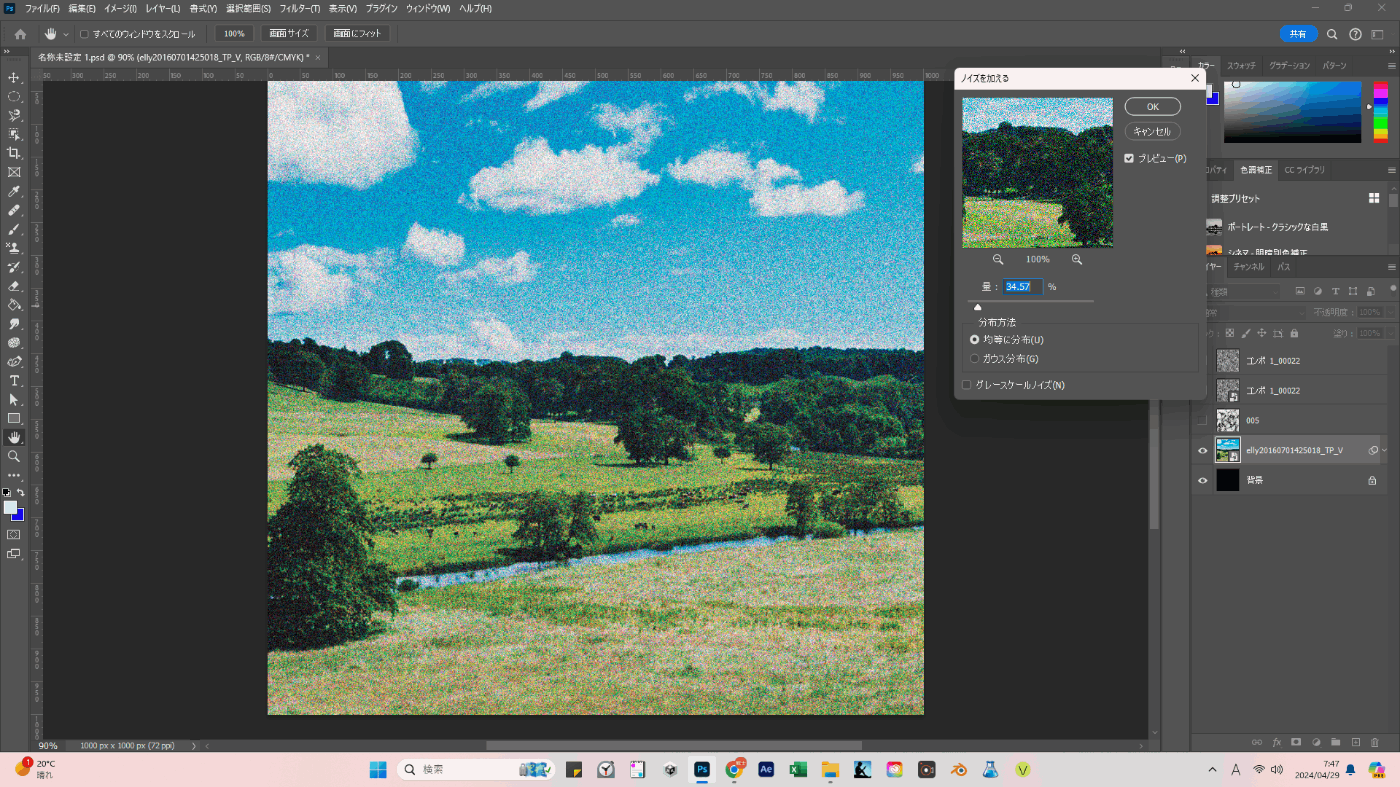The height and width of the screenshot is (787, 1400).
Task: Open the レイヤー menu in menu bar
Action: [163, 8]
